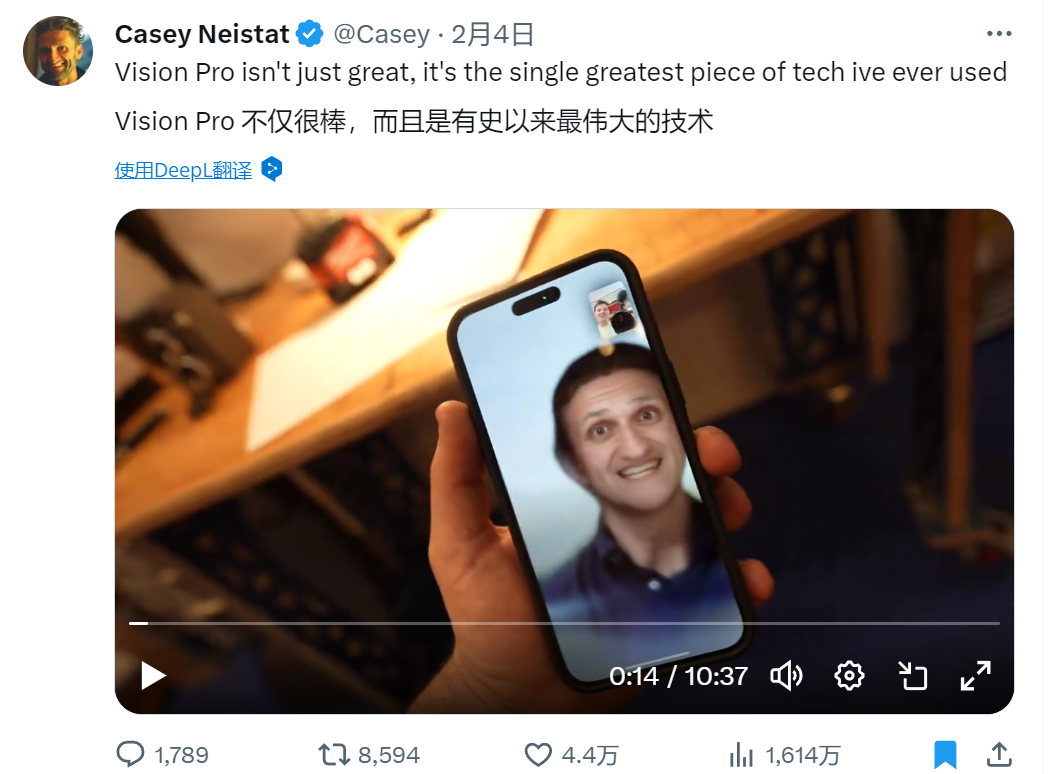Viewport: 1056px width, 774px height.
Task: Share the tweet via upload arrow icon
Action: pos(999,754)
